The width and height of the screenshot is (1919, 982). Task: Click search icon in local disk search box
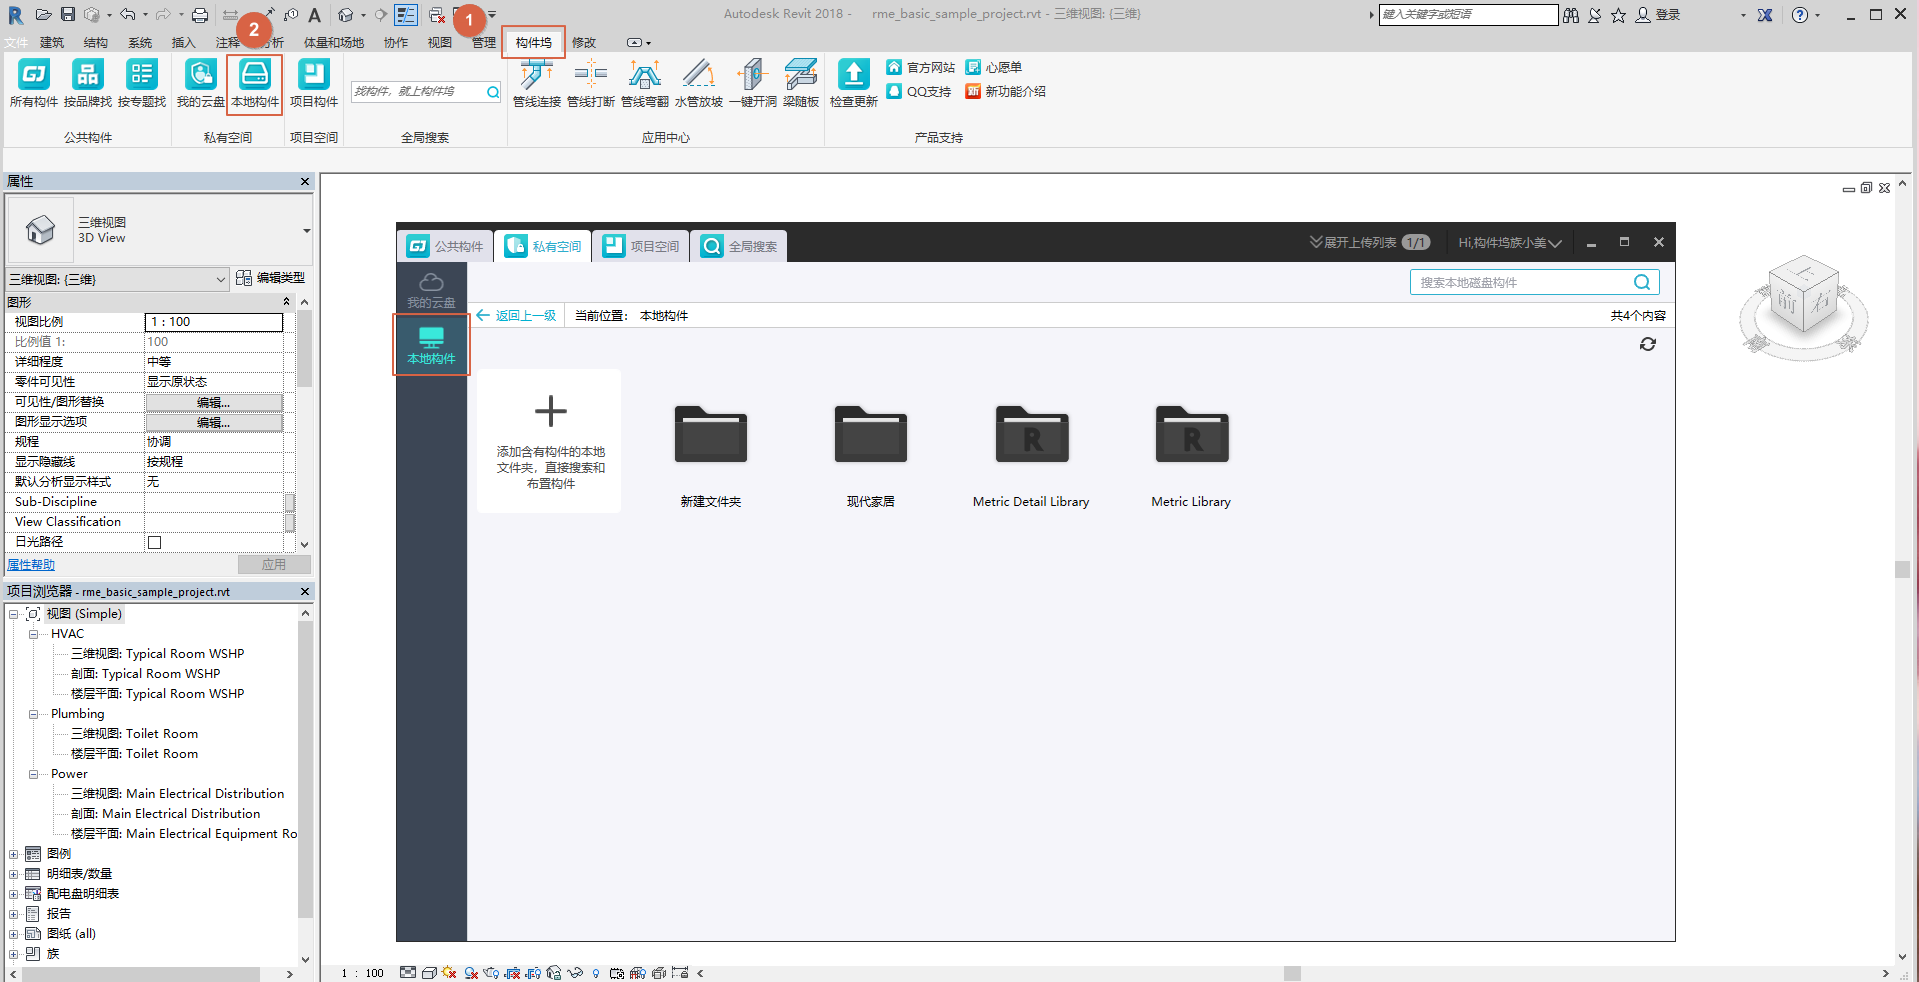click(x=1641, y=282)
